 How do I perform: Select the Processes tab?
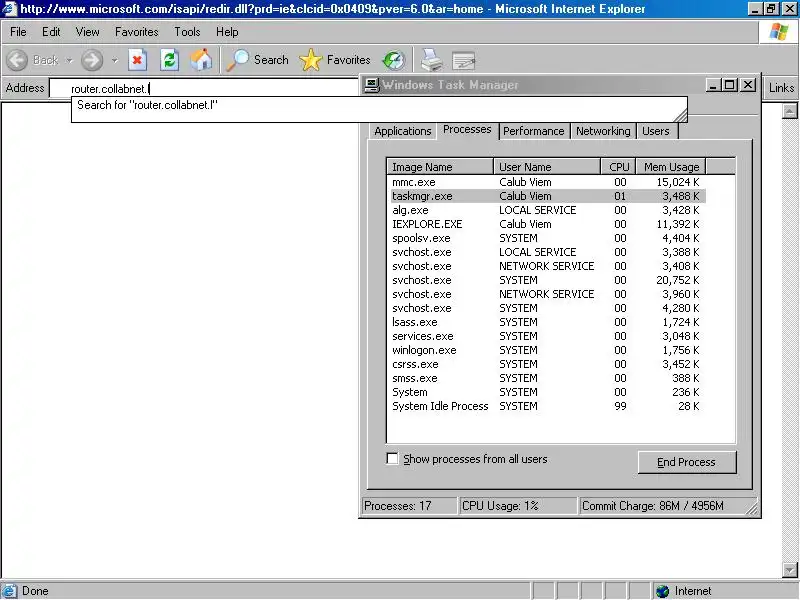click(467, 130)
